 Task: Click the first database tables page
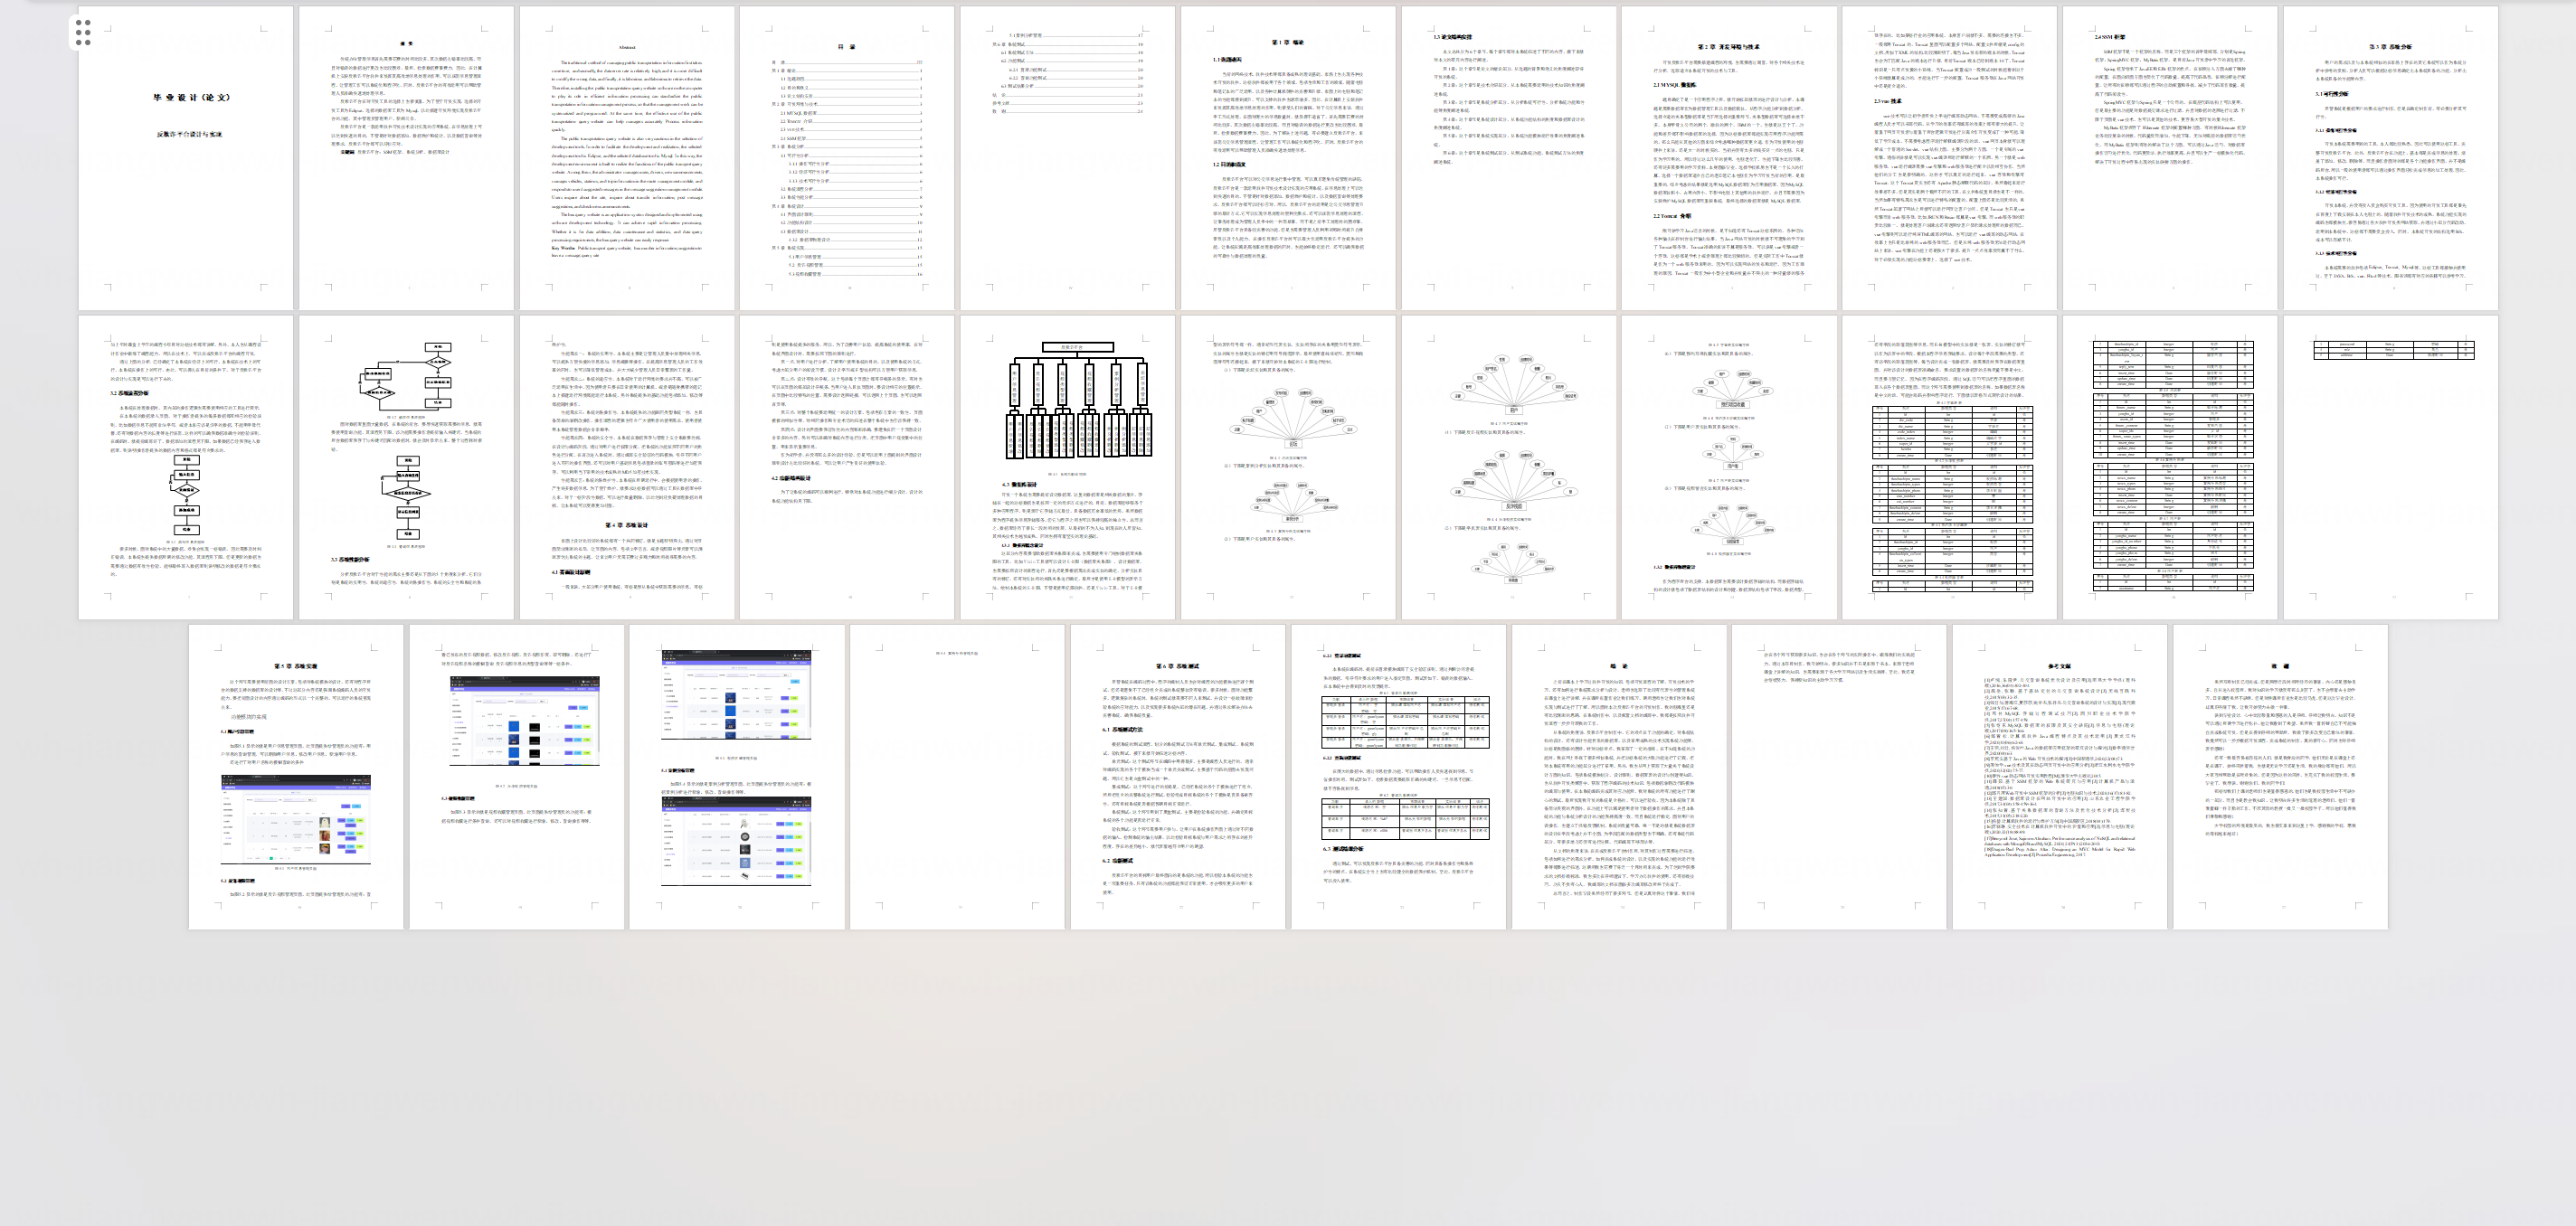click(1949, 467)
